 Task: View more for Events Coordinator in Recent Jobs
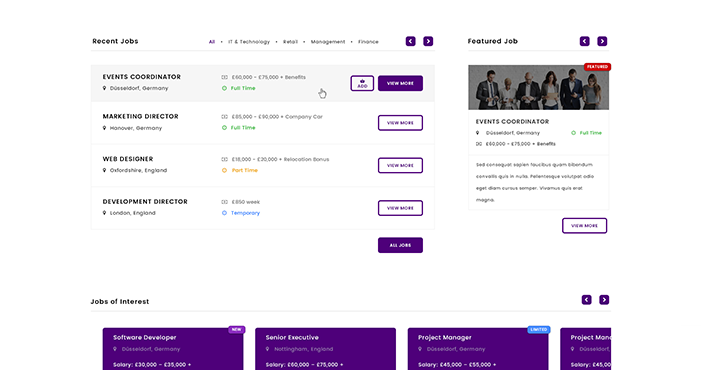400,83
